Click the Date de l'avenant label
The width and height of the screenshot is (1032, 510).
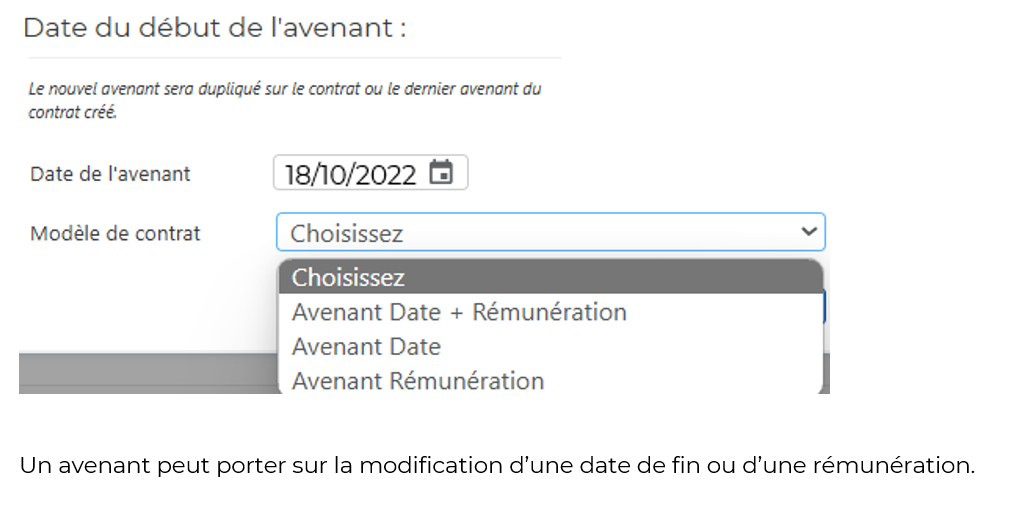110,174
